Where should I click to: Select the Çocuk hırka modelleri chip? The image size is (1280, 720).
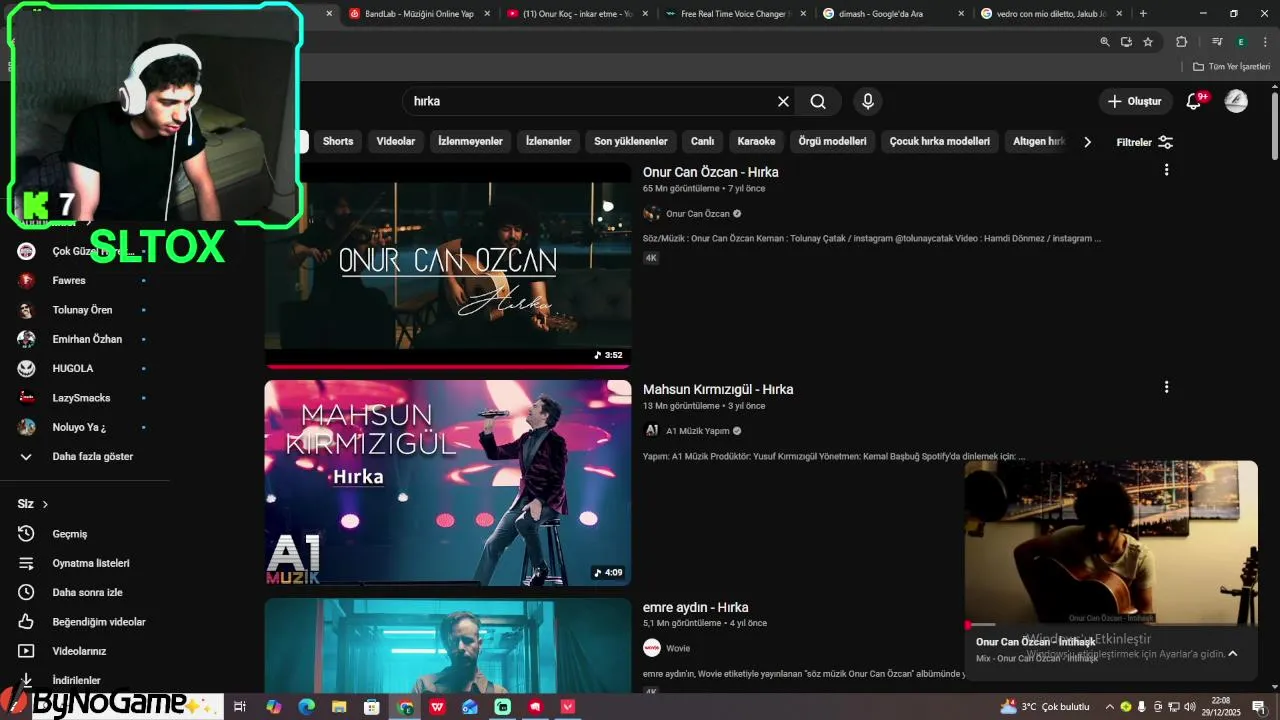point(940,141)
